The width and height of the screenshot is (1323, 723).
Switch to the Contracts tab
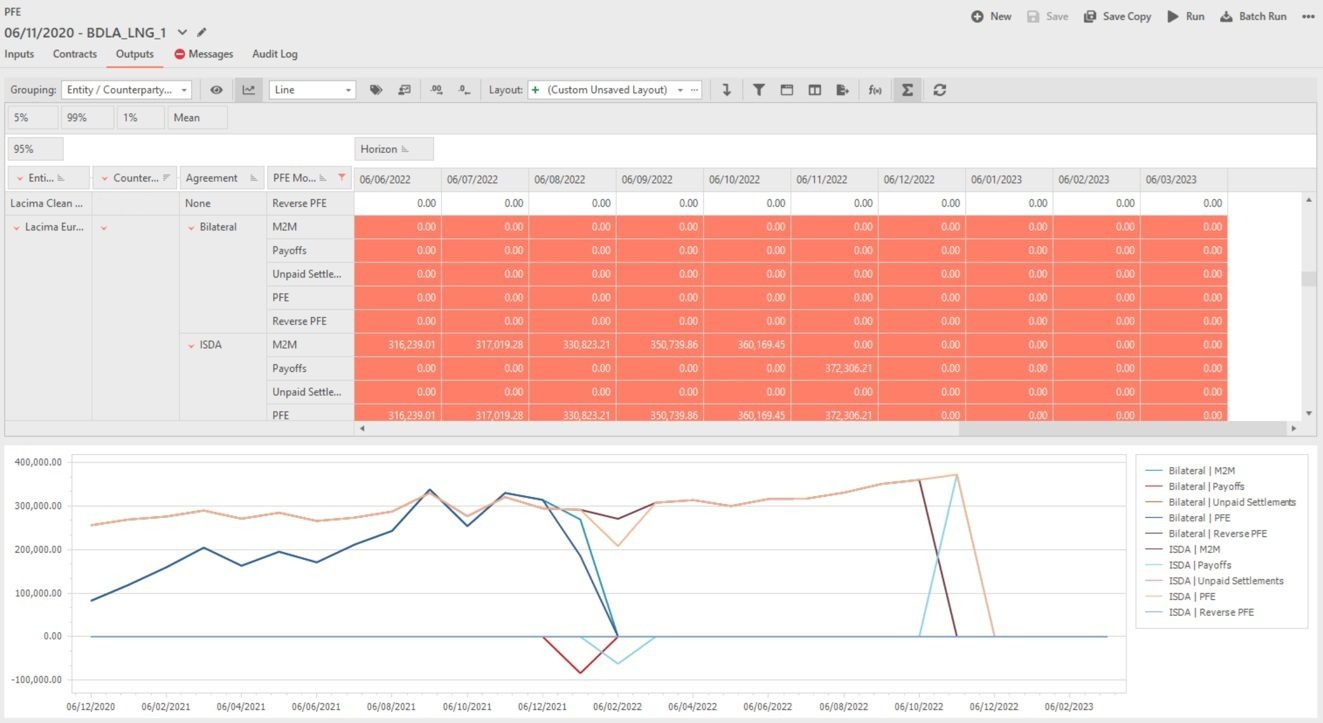(75, 54)
